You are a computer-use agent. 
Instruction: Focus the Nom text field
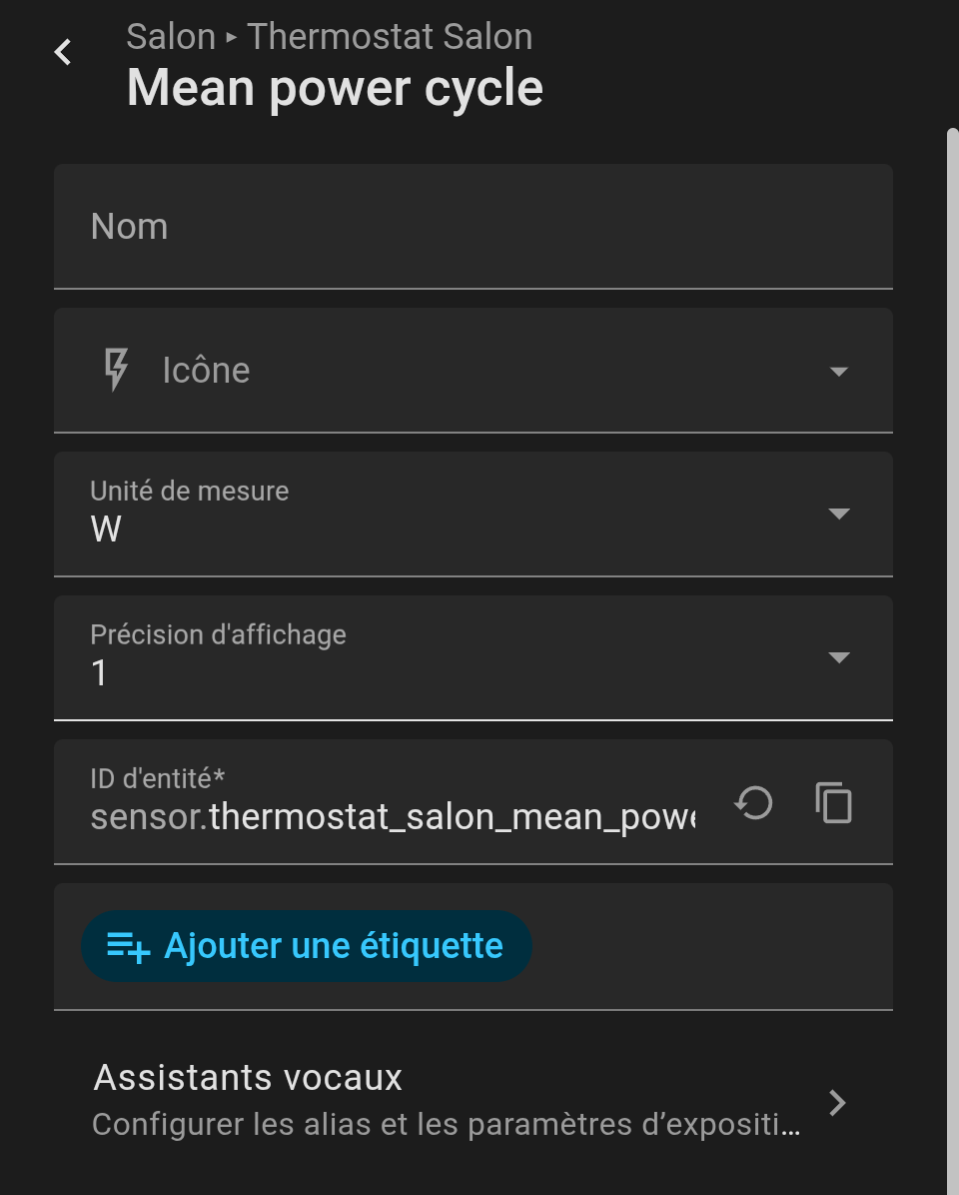(472, 227)
